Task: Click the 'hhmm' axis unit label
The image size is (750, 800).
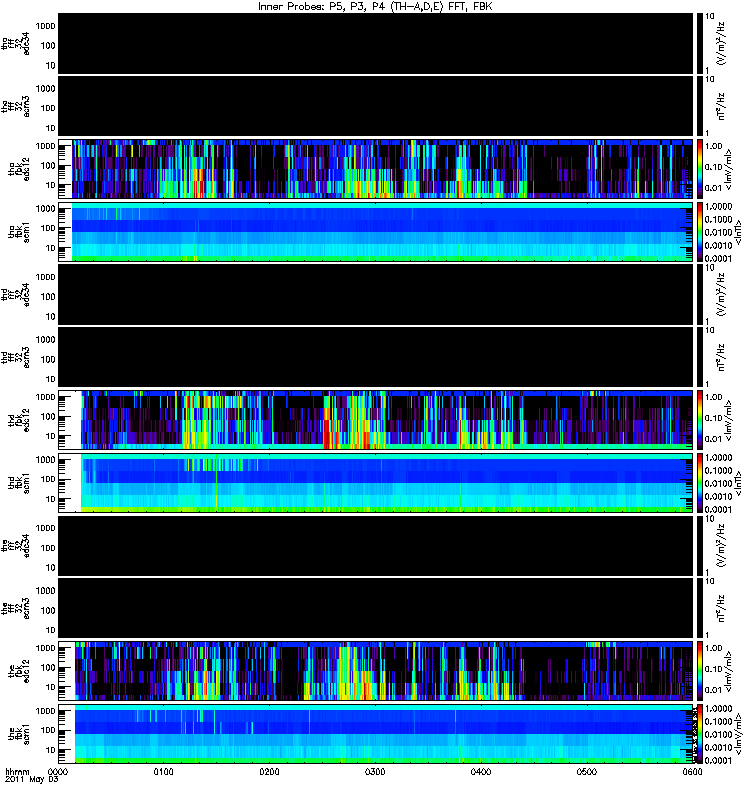Action: (x=17, y=771)
